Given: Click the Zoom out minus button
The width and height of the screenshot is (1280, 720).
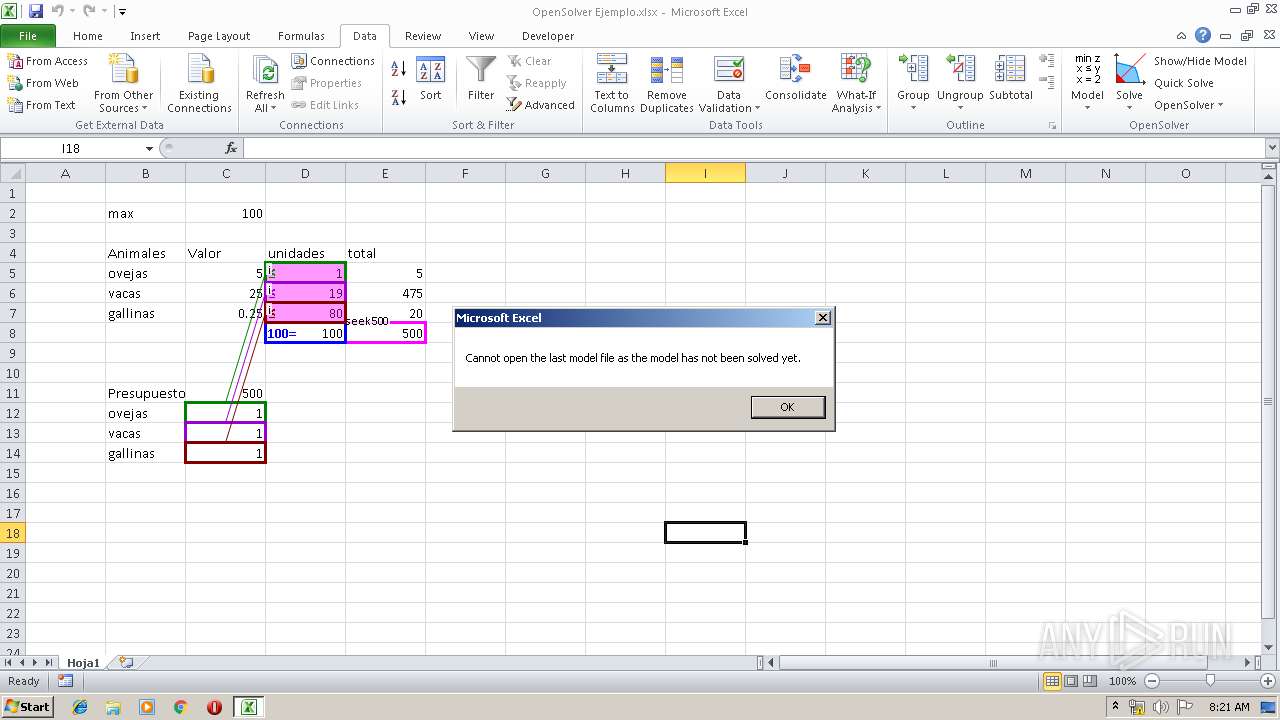Looking at the screenshot, I should click(x=1151, y=681).
